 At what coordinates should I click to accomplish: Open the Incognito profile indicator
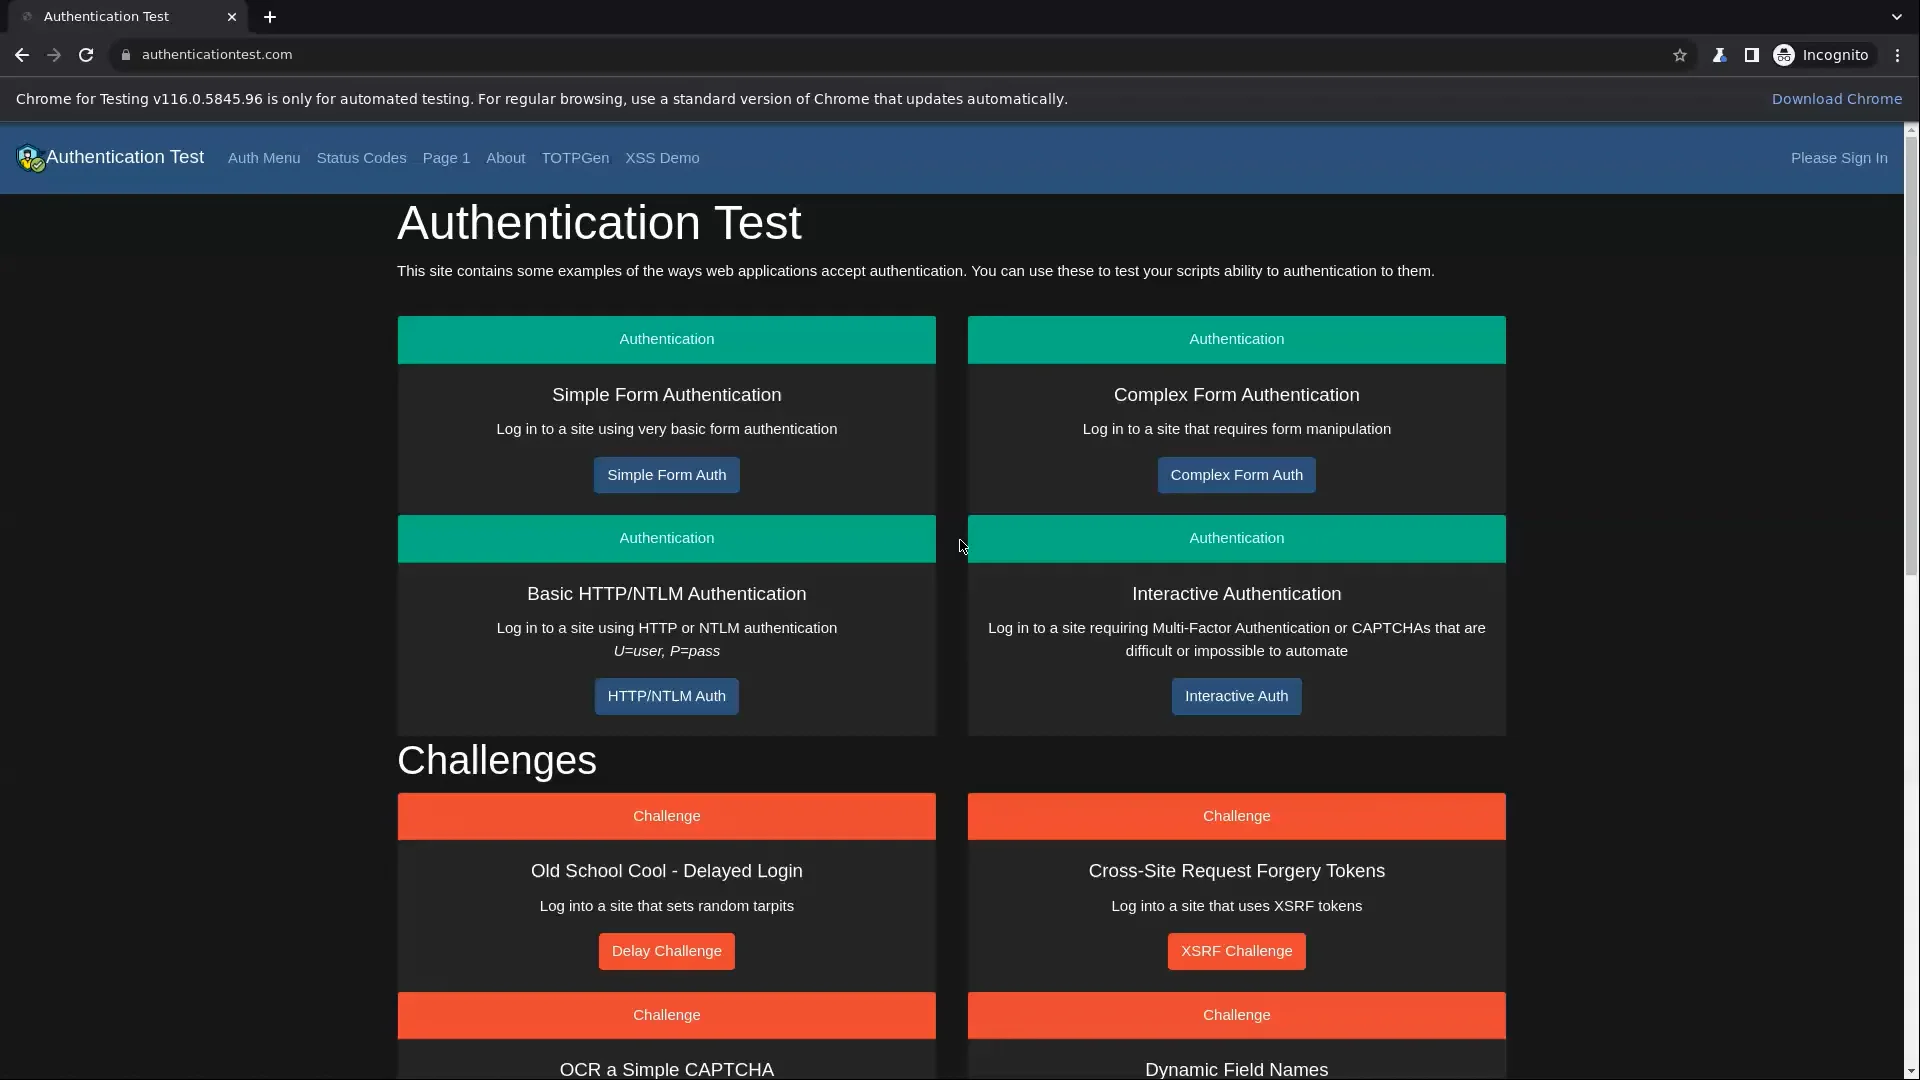coord(1821,55)
